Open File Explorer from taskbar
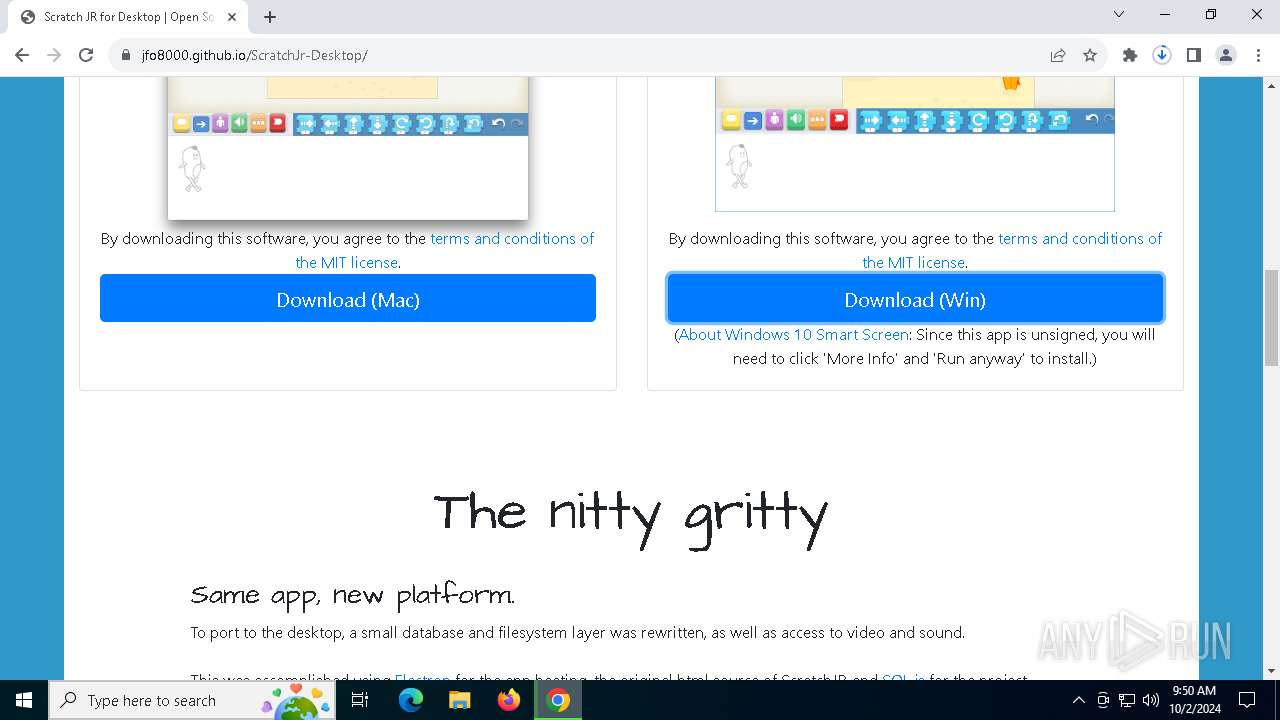This screenshot has height=720, width=1280. click(x=460, y=700)
